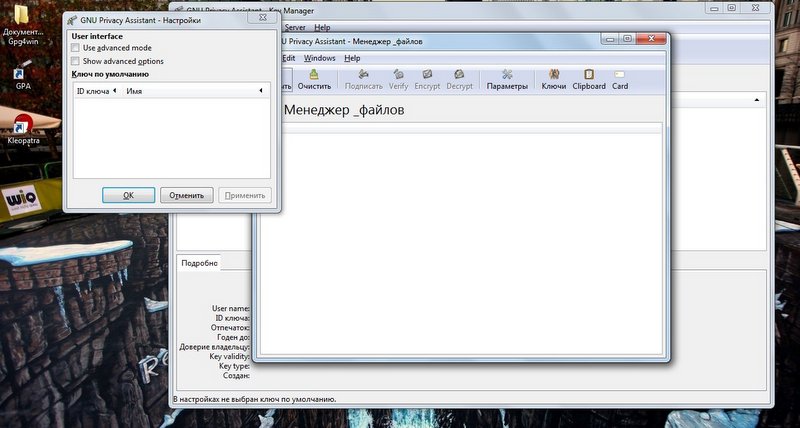
Task: Click the file list area in Менеджер файлов
Action: click(x=461, y=244)
